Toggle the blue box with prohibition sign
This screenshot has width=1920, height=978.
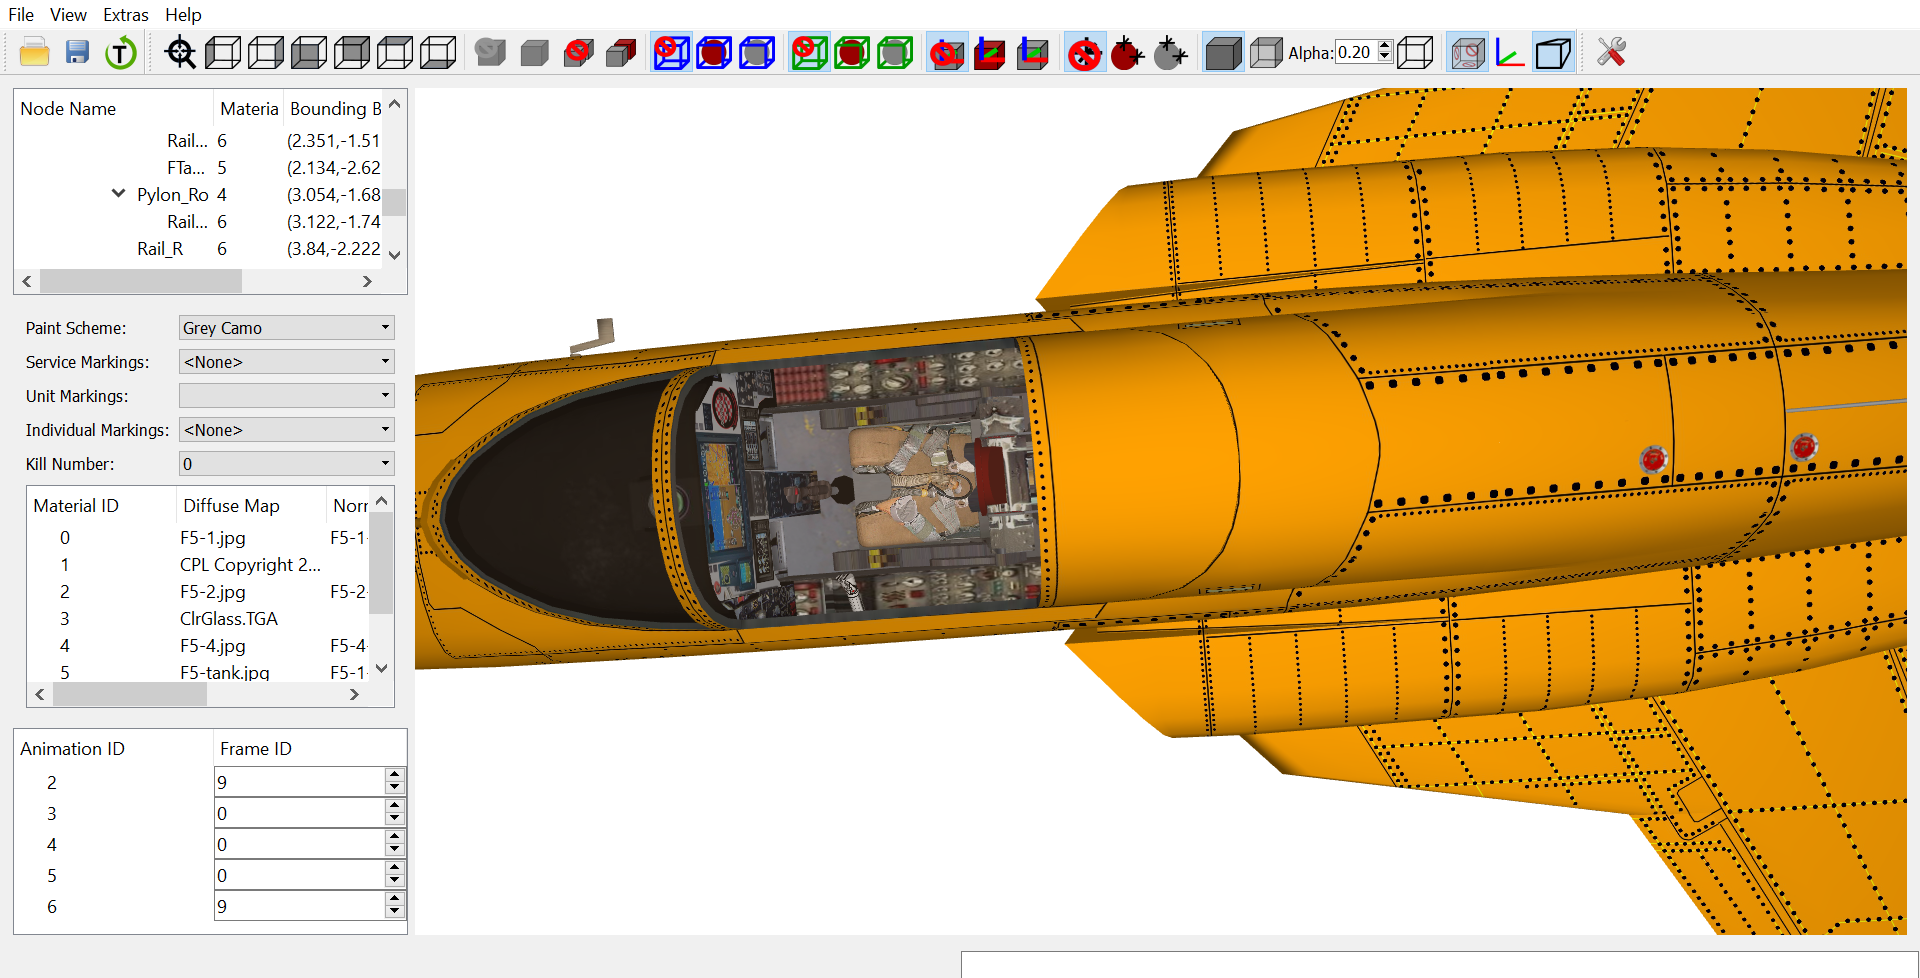point(671,52)
